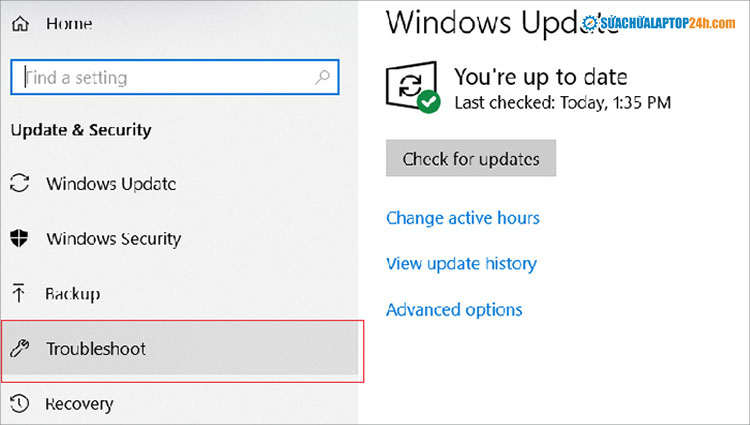Open Windows Security section
Screen dimensions: 750x425
[x=113, y=239]
